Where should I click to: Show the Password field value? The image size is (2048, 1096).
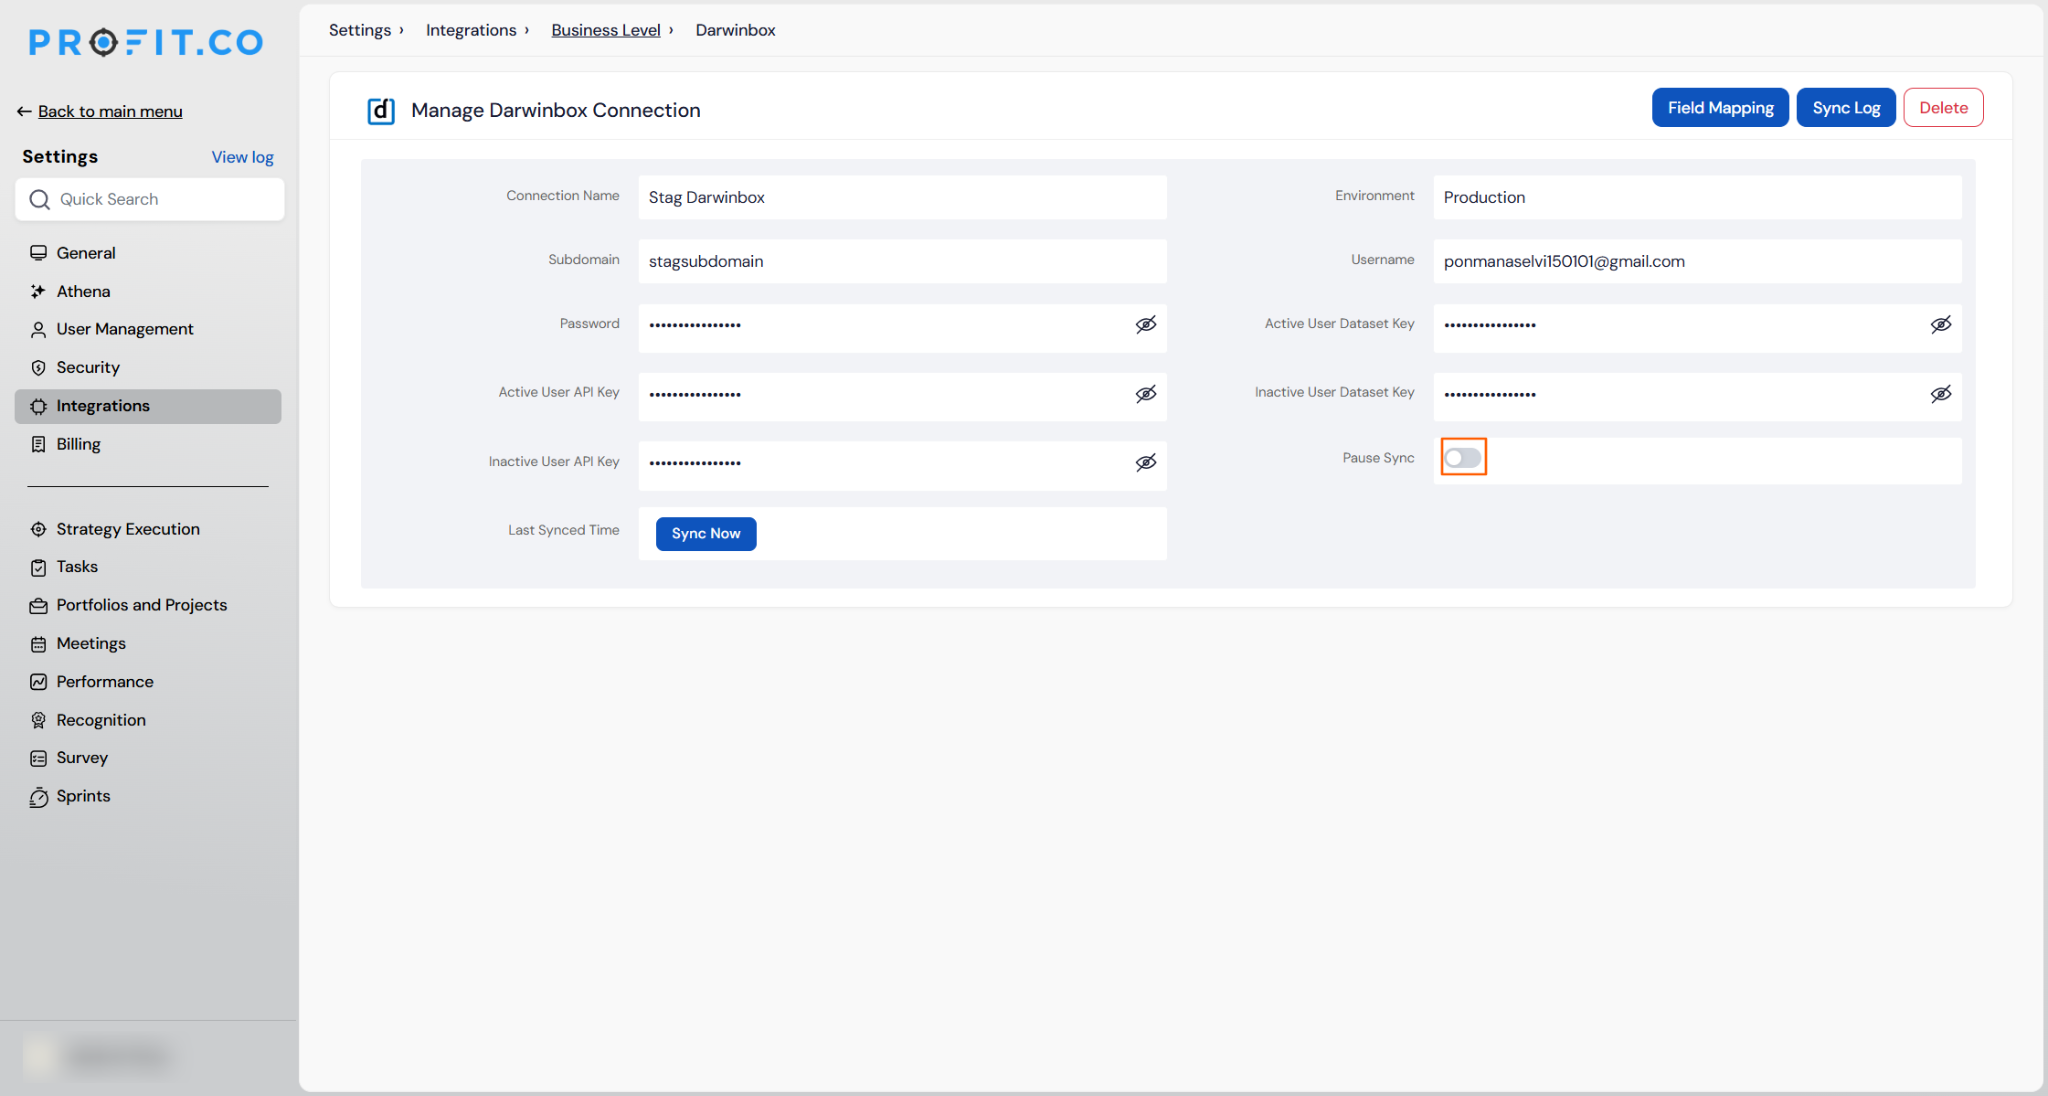pyautogui.click(x=1146, y=324)
